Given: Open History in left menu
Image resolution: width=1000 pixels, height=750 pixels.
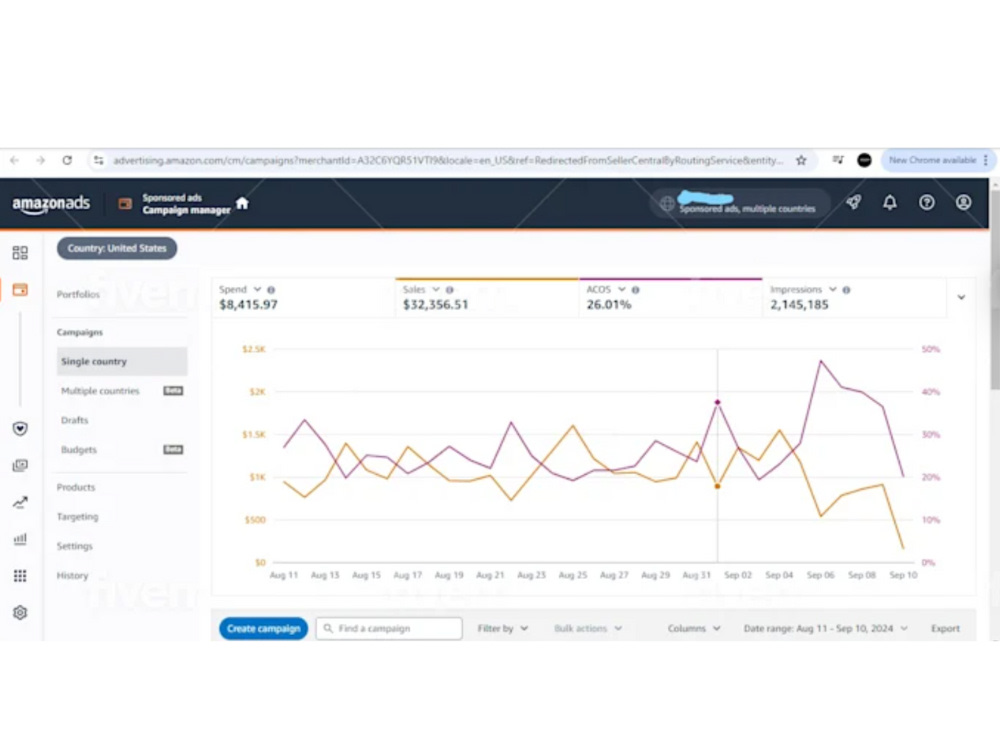Looking at the screenshot, I should [72, 575].
